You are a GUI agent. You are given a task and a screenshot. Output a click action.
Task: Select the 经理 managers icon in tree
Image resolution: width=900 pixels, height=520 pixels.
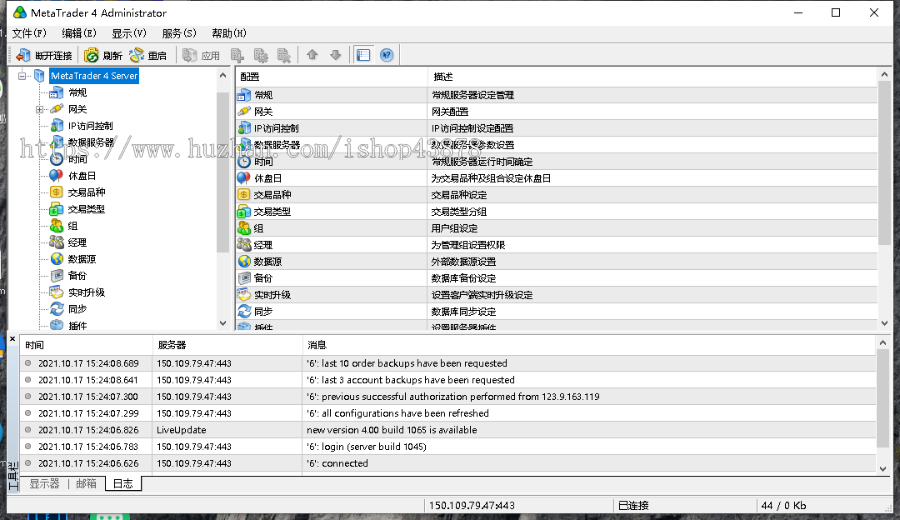tap(56, 242)
